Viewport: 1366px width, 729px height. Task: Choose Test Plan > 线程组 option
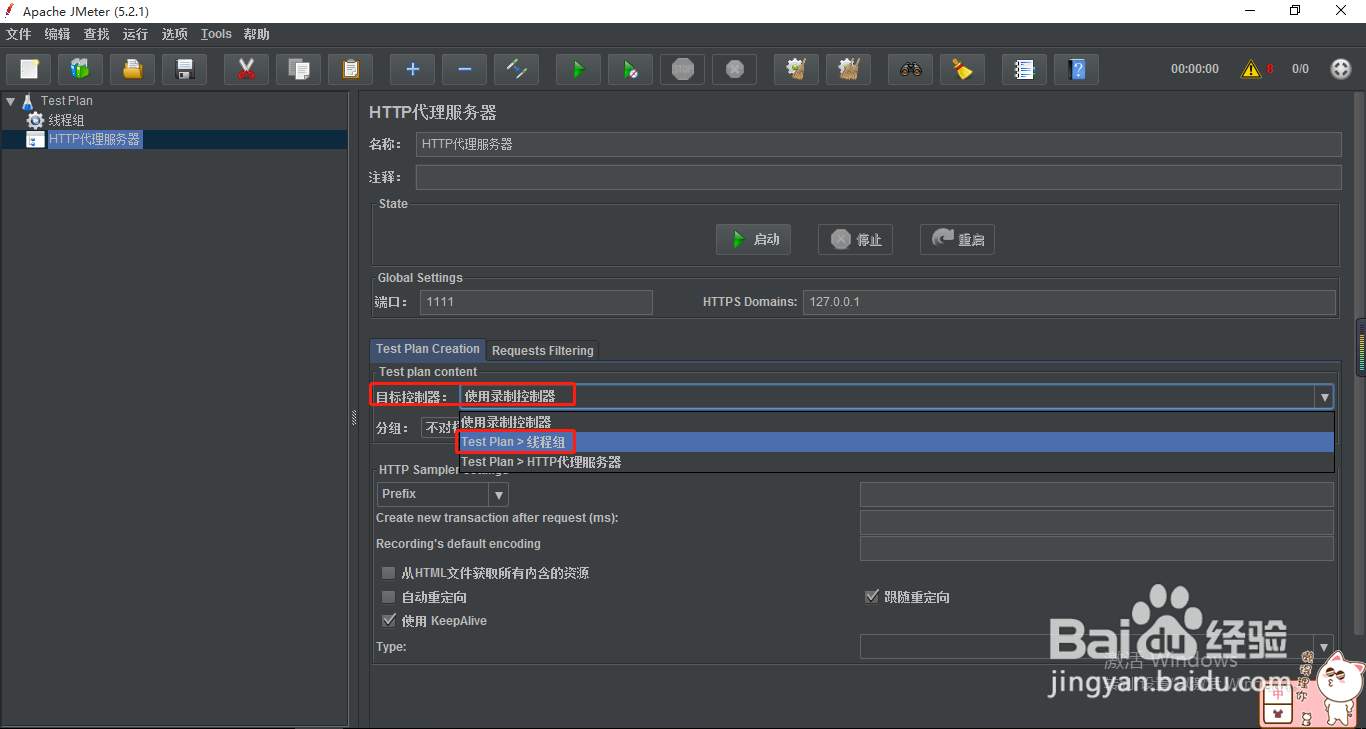(x=896, y=442)
